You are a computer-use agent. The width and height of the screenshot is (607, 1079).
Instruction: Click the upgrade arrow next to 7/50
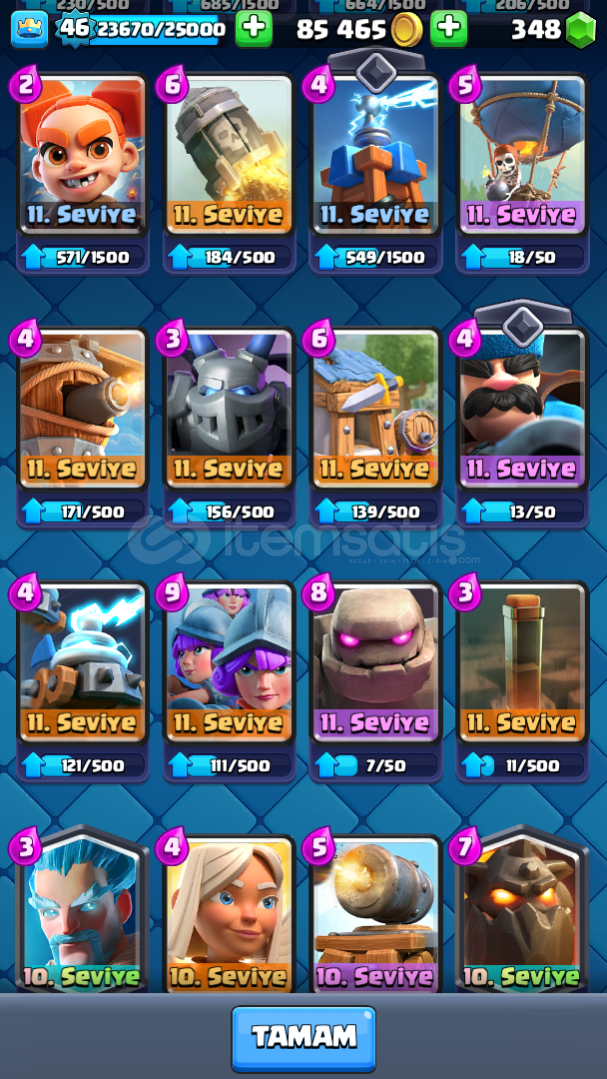(x=326, y=766)
